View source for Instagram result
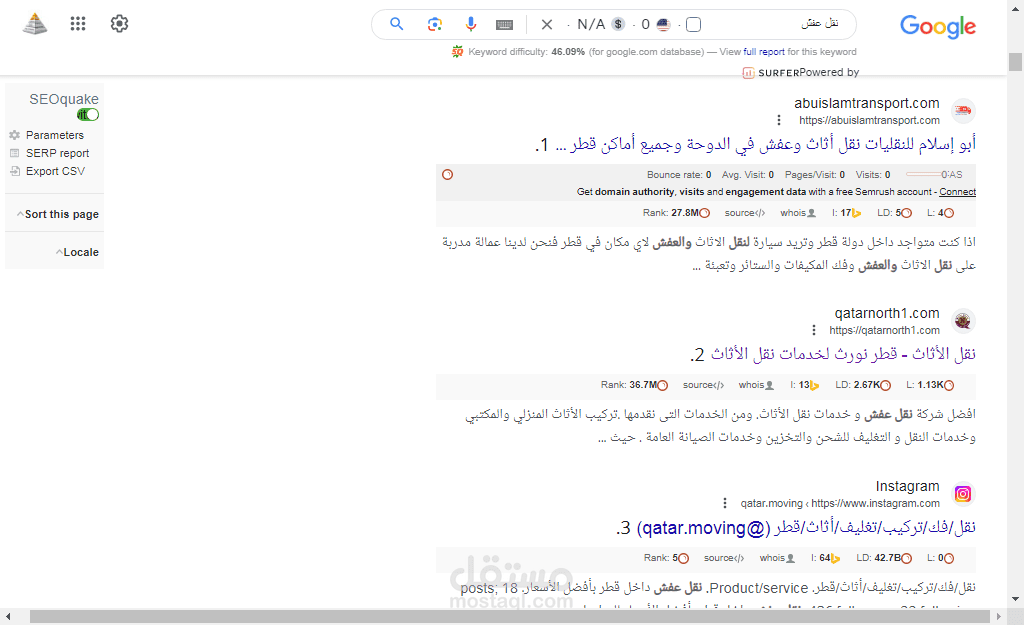 click(724, 558)
